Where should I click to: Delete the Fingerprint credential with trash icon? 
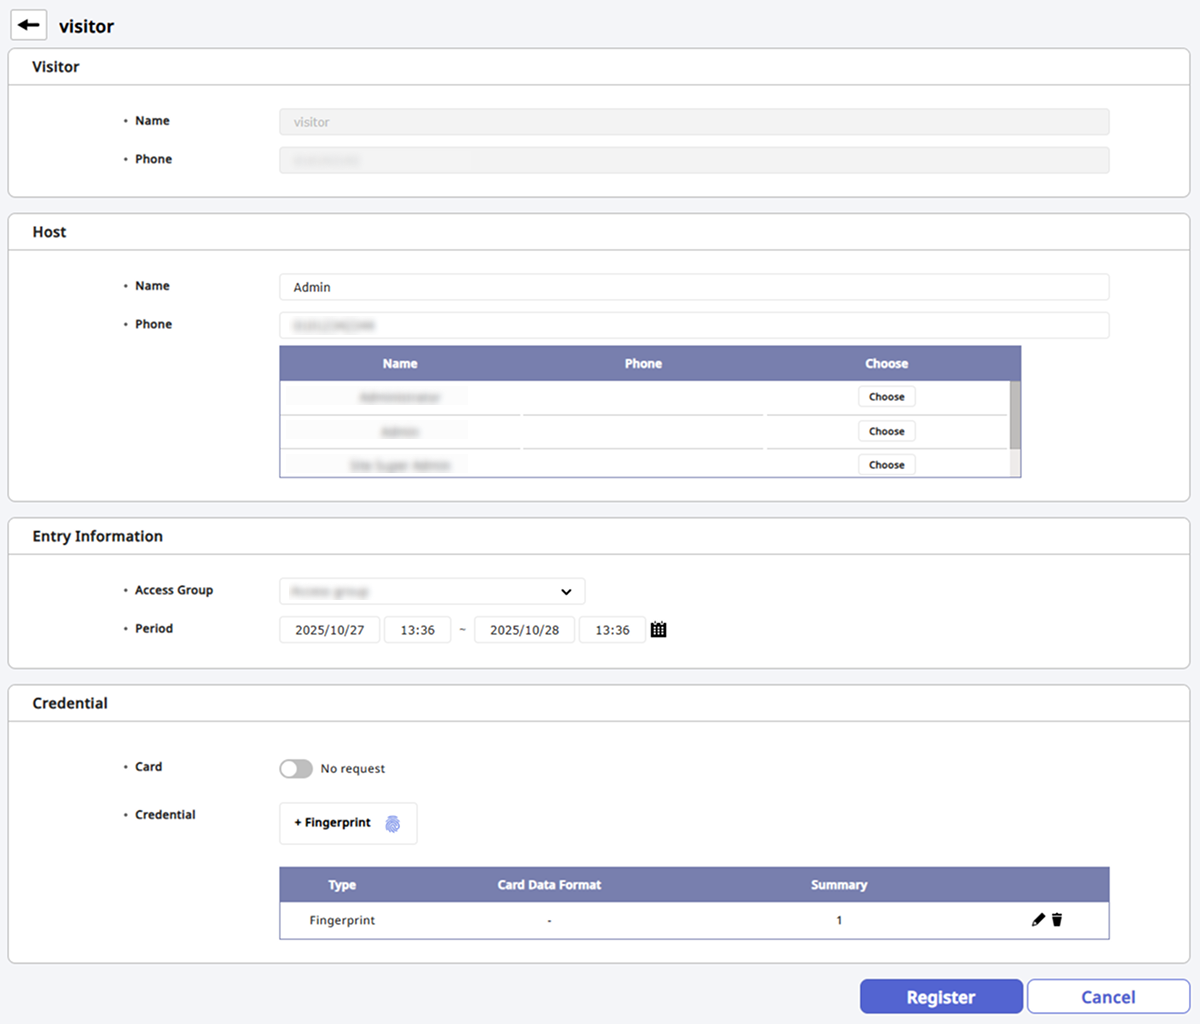click(x=1057, y=920)
